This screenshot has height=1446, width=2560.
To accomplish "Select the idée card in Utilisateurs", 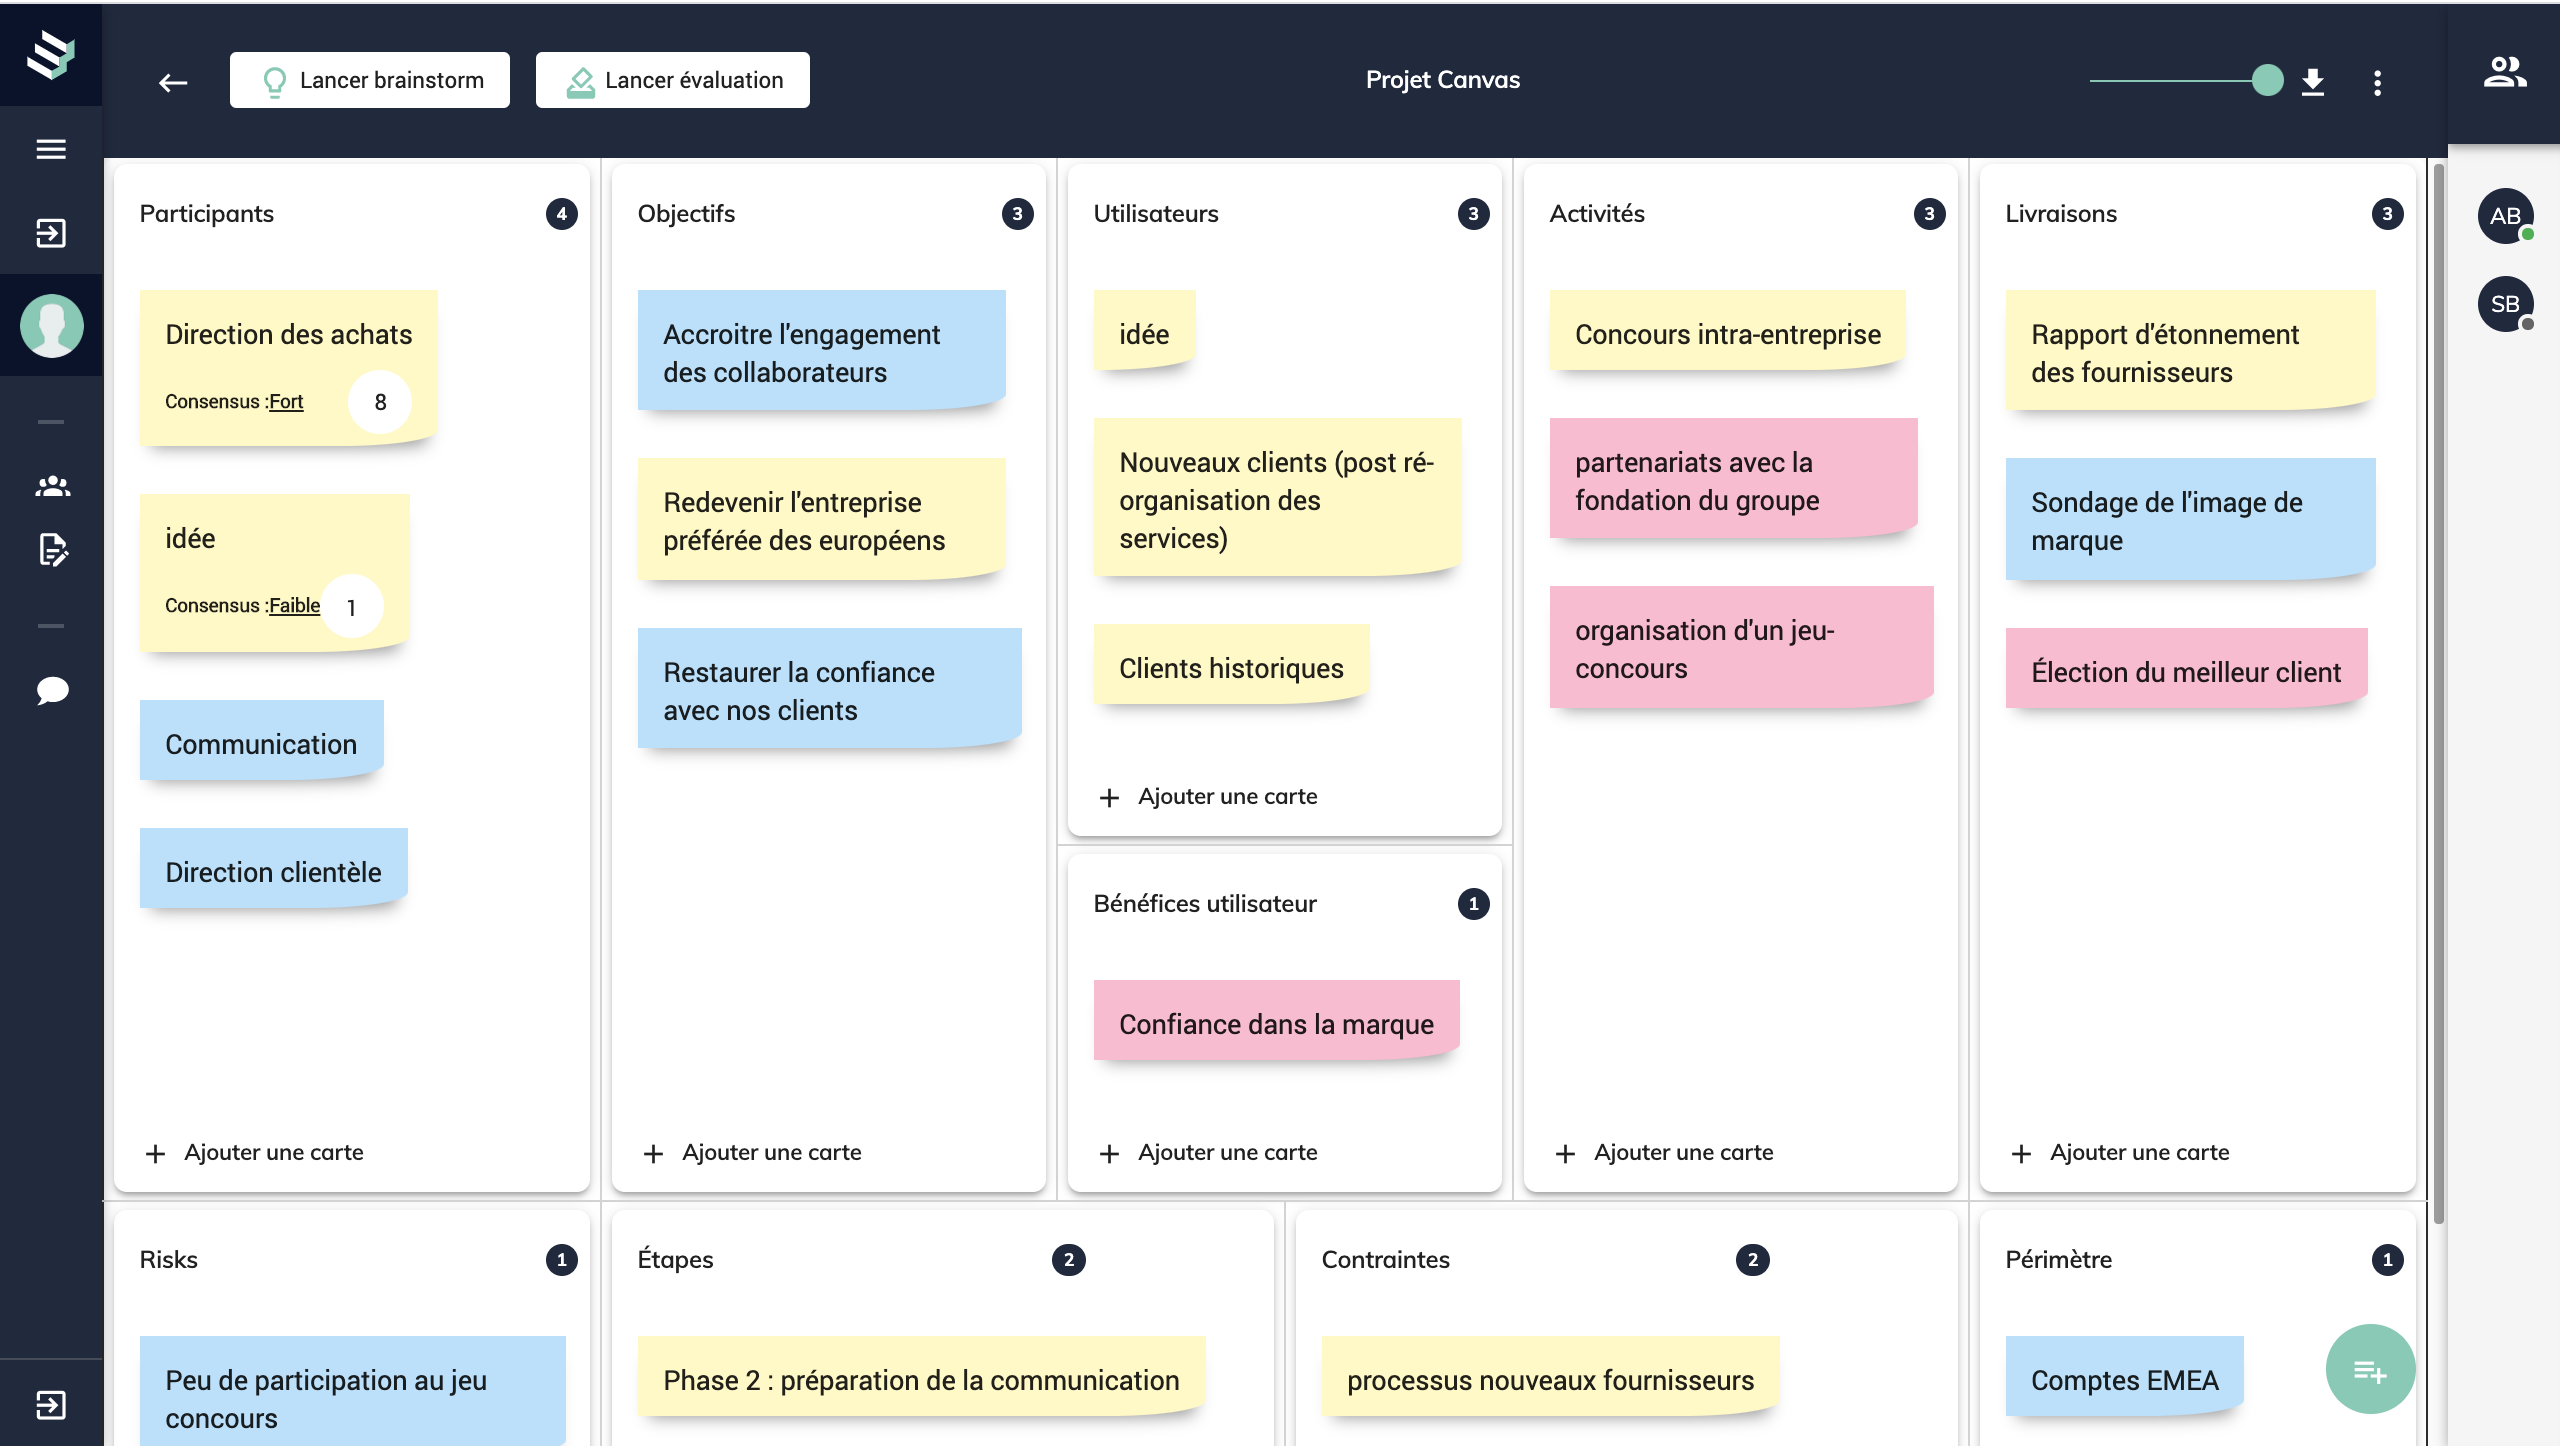I will (x=1145, y=330).
